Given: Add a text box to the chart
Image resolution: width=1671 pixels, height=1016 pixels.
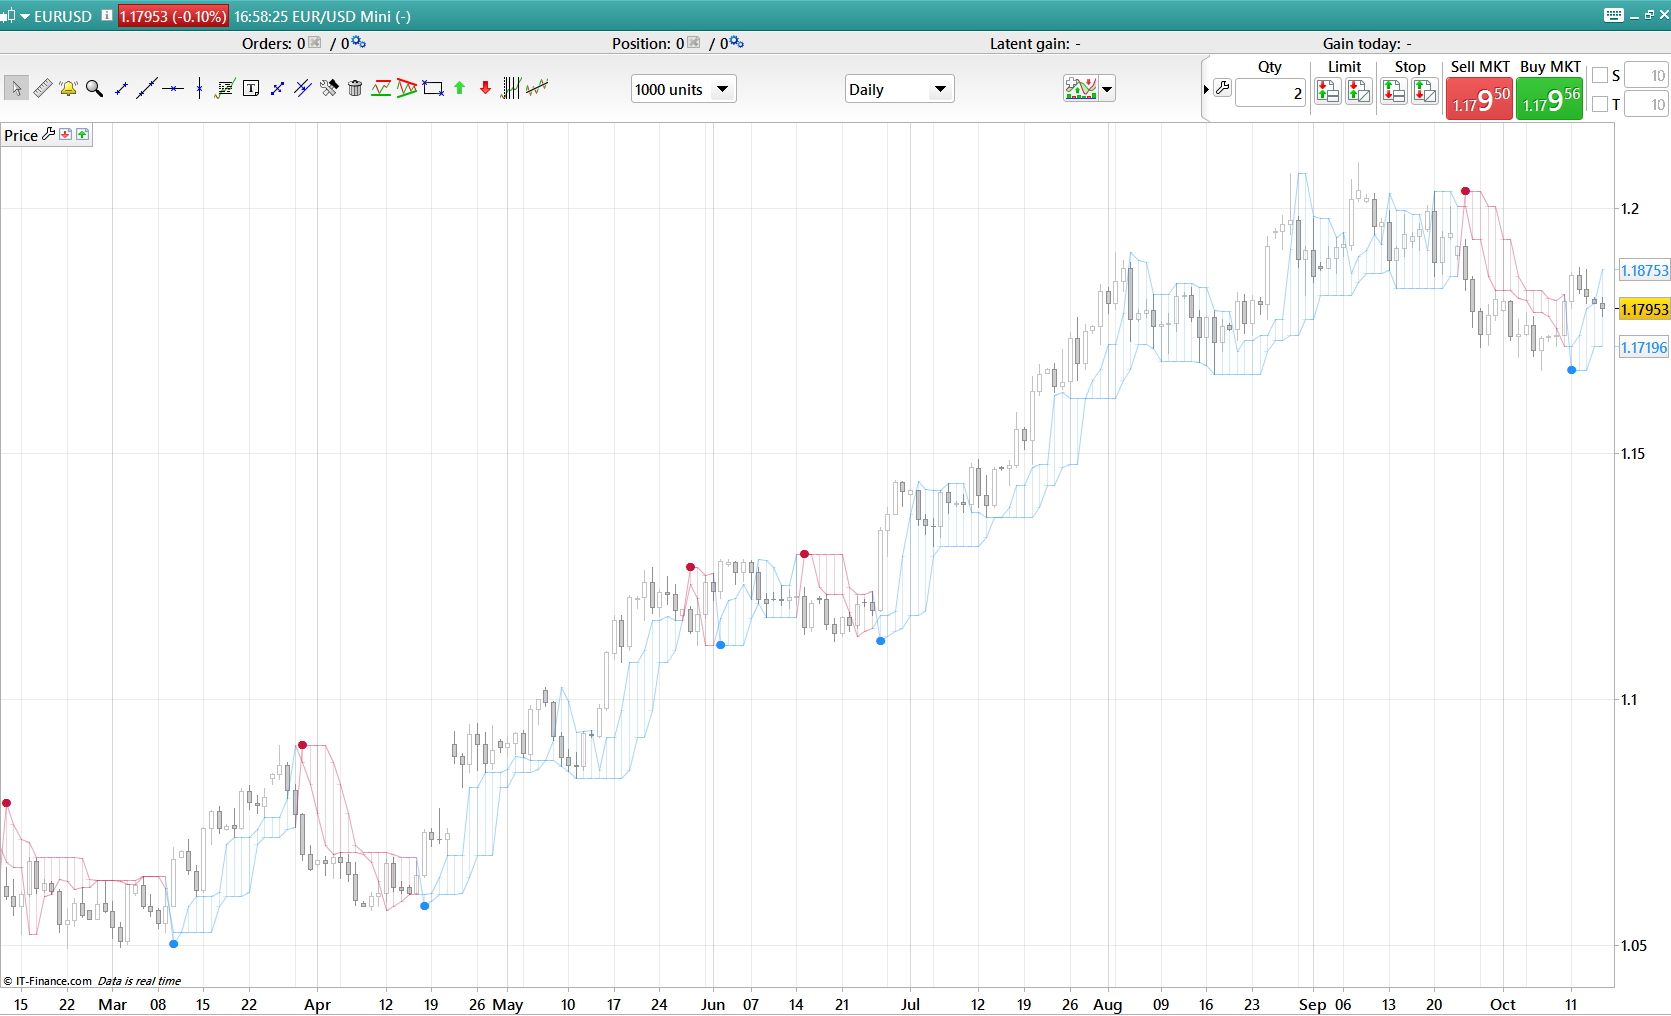Looking at the screenshot, I should pos(251,88).
